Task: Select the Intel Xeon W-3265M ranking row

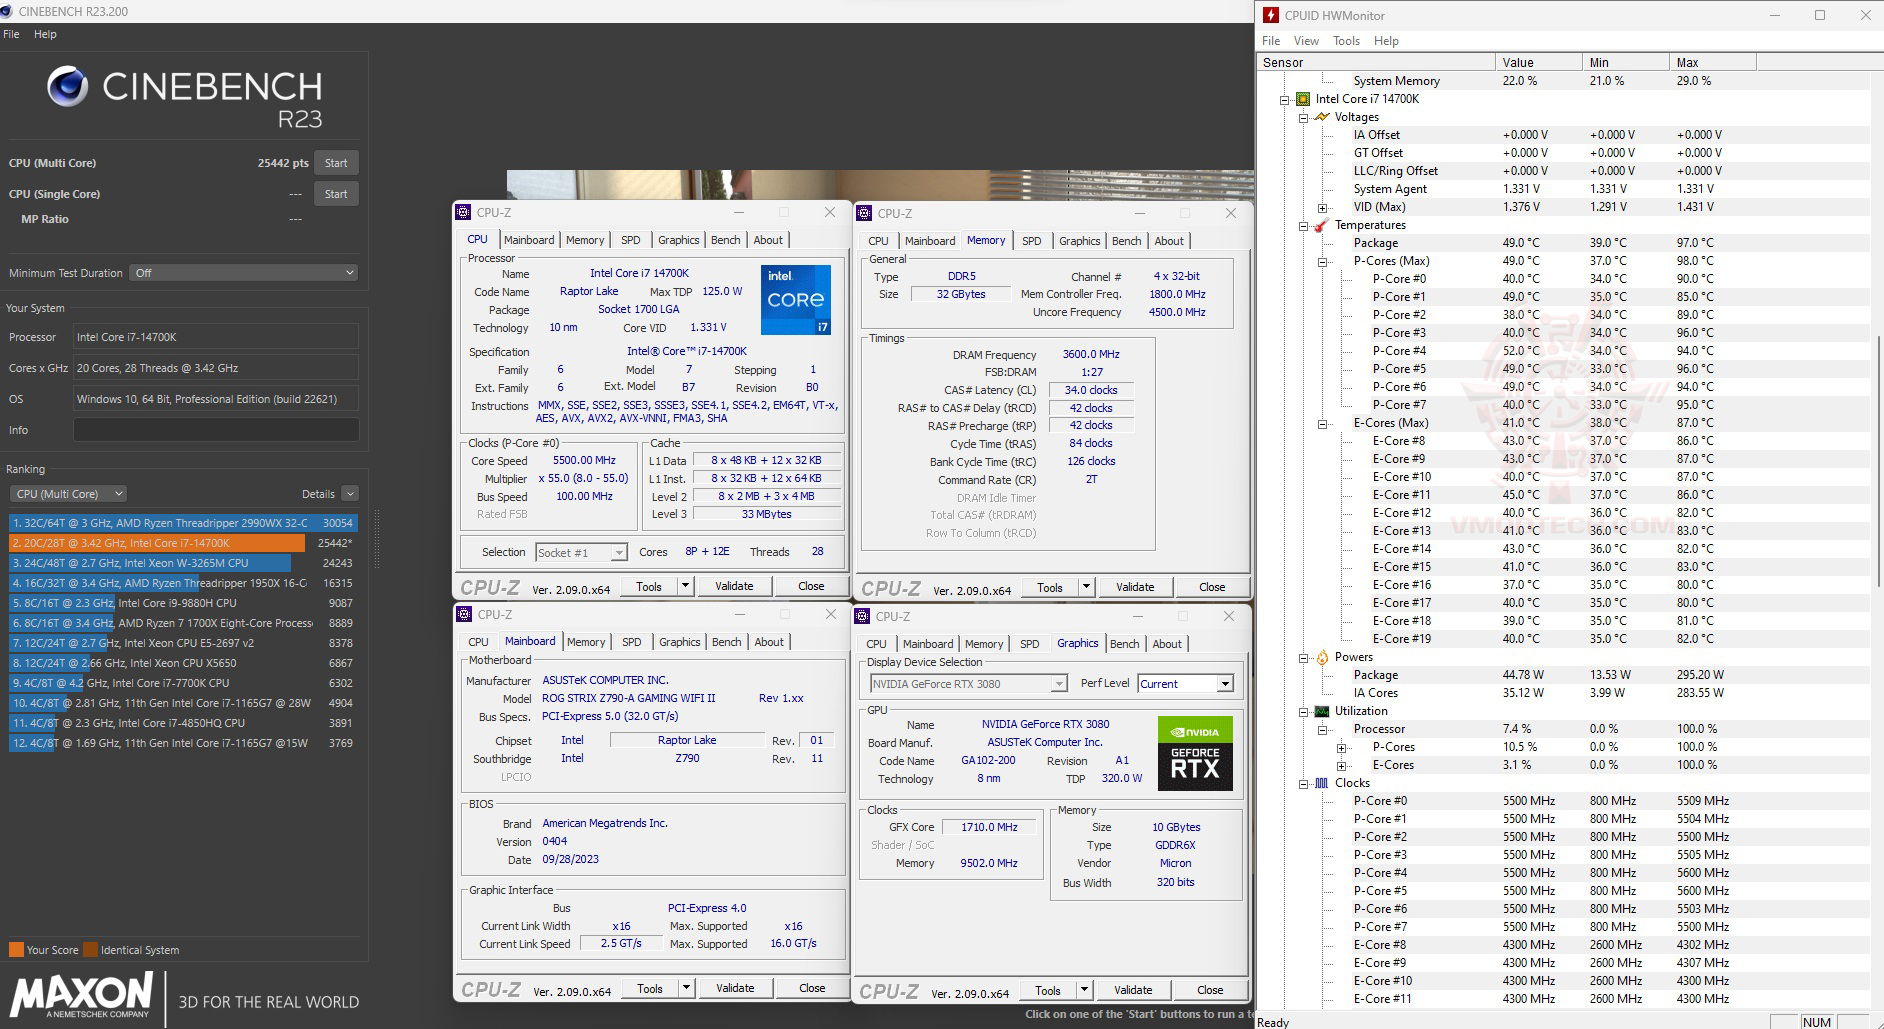Action: (x=182, y=563)
